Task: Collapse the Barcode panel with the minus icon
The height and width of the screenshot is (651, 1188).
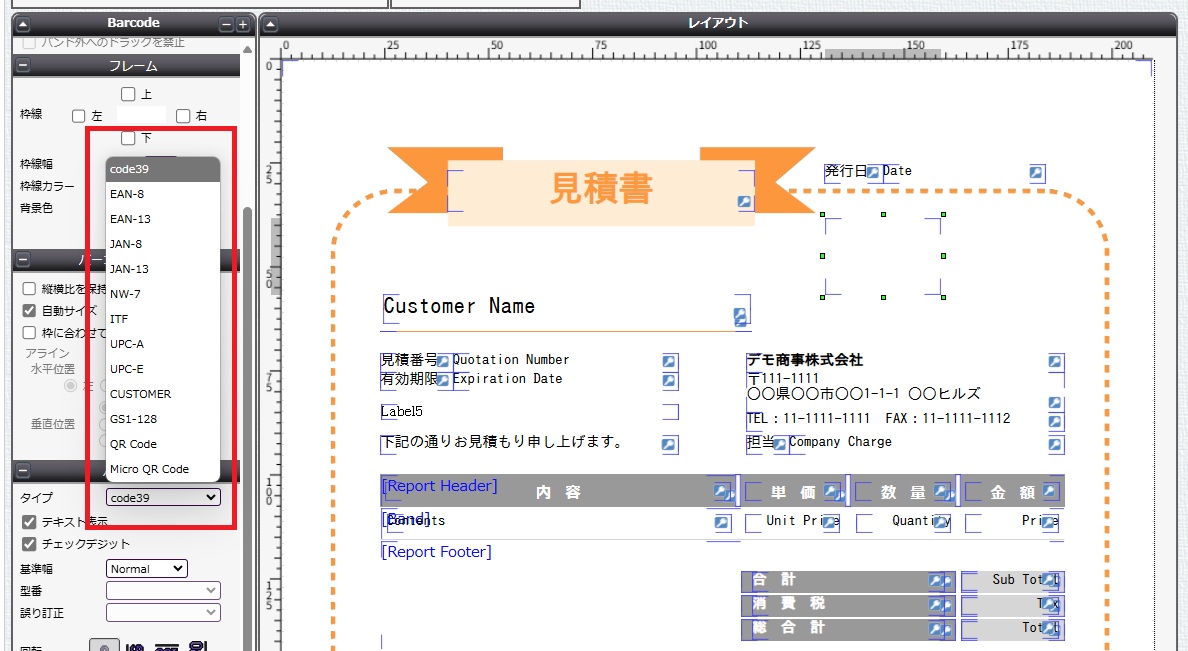Action: pos(226,23)
